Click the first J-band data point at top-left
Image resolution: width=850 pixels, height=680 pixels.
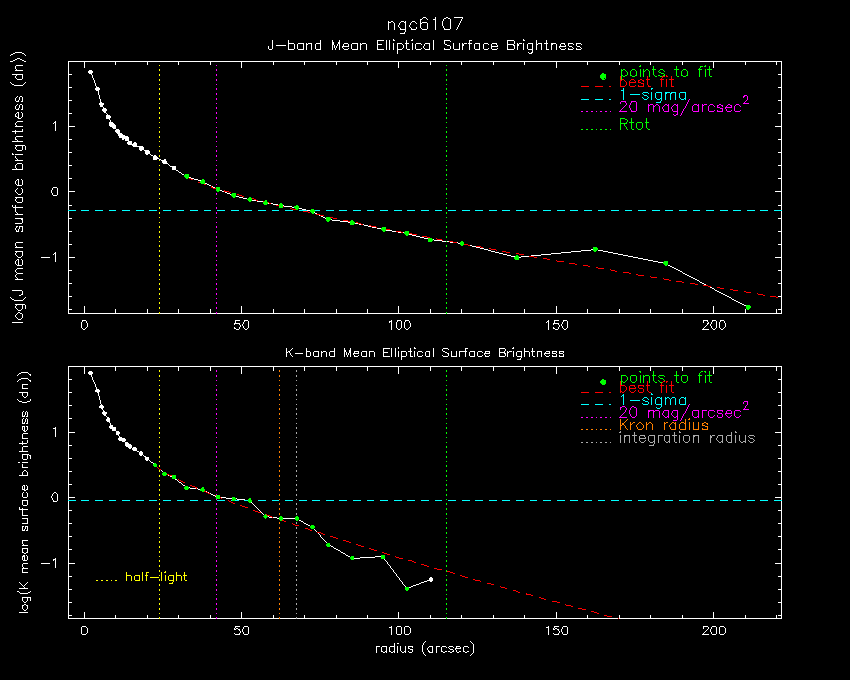click(x=91, y=72)
